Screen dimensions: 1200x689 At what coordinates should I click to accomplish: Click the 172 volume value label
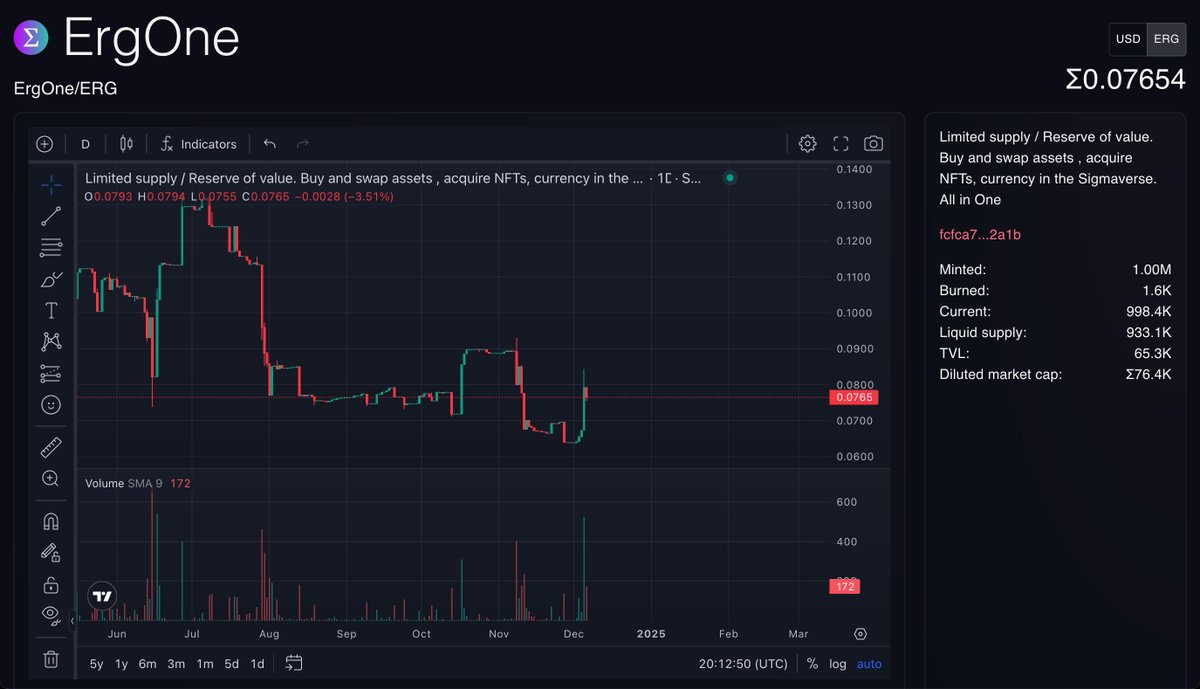click(845, 586)
